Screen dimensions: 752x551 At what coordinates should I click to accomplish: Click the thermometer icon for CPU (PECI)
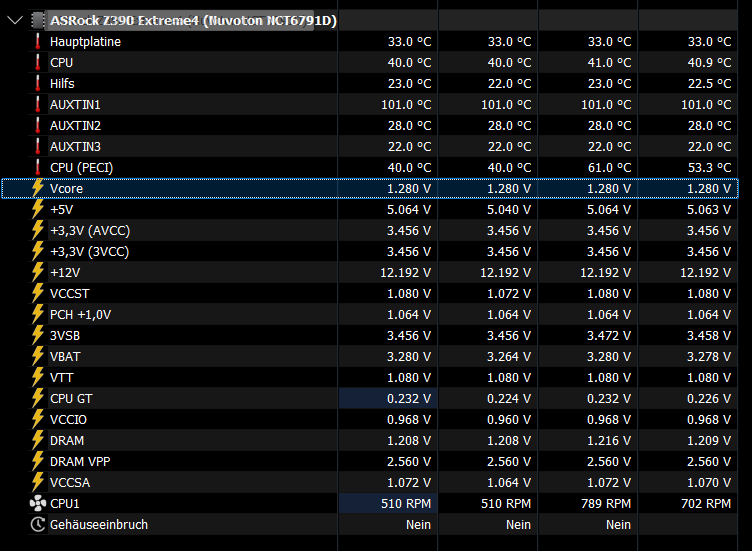pos(38,168)
